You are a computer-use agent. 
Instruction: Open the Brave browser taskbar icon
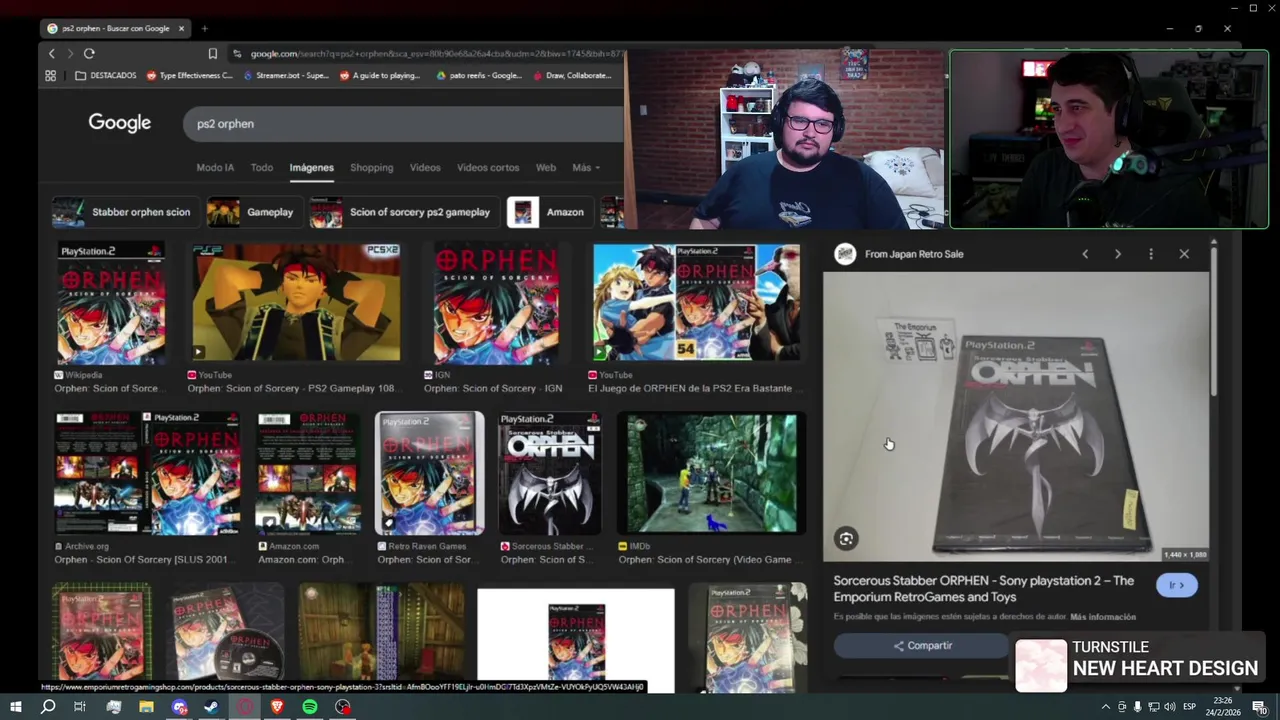click(x=277, y=707)
